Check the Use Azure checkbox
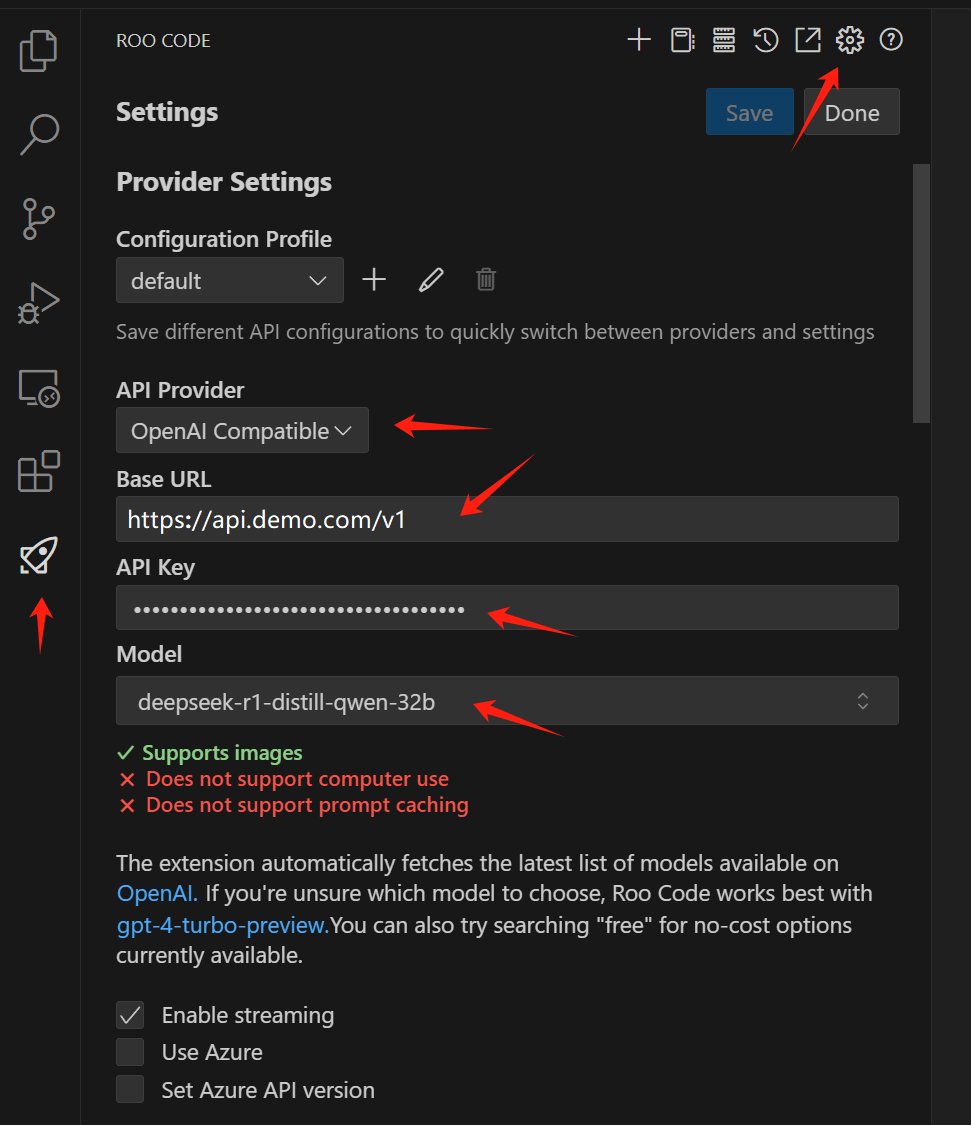The width and height of the screenshot is (972, 1126). (x=130, y=1052)
